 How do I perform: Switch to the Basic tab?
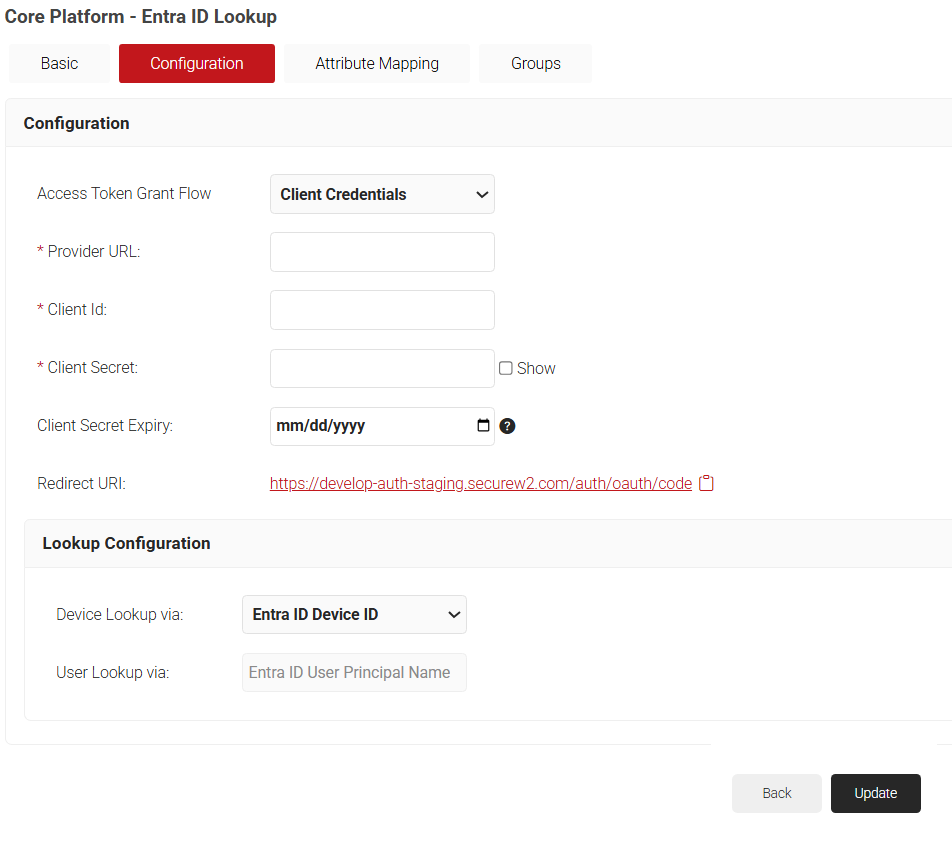click(x=59, y=63)
